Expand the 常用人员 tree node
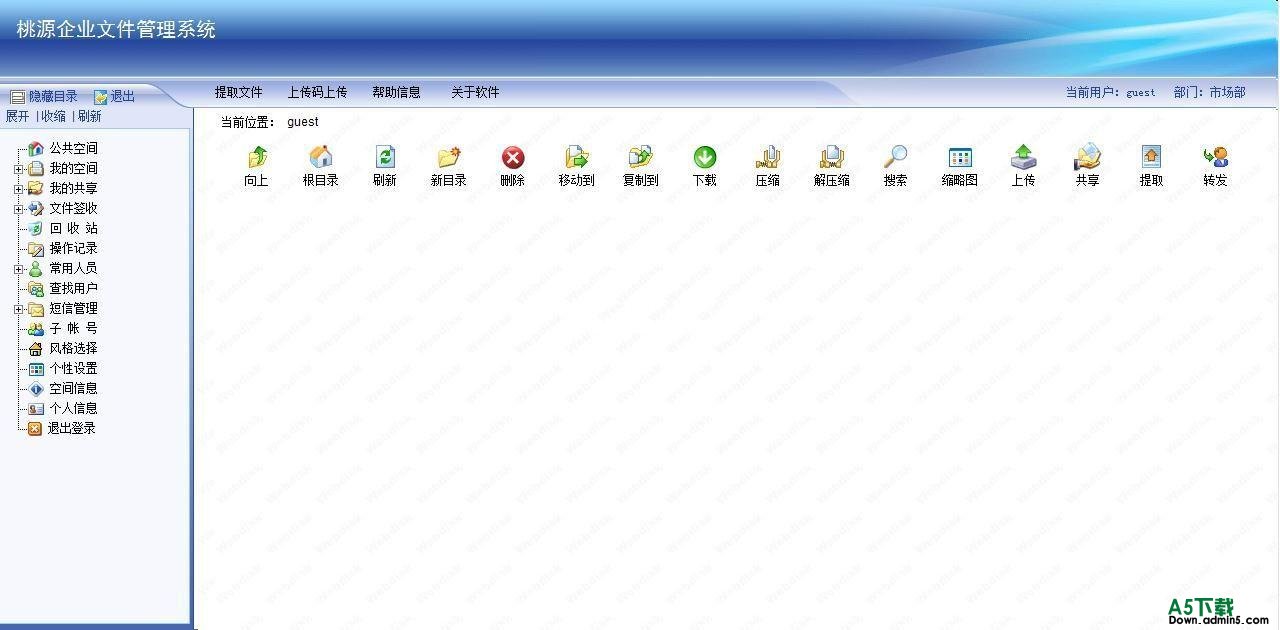1280x630 pixels. (18, 269)
